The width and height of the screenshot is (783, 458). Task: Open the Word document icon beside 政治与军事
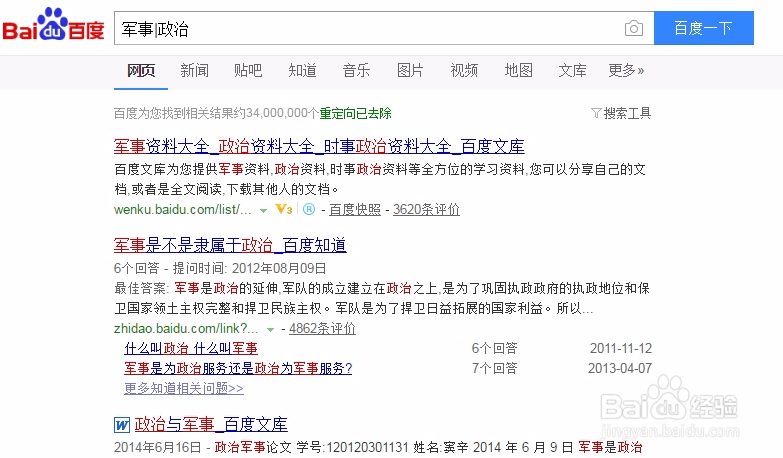tap(122, 425)
